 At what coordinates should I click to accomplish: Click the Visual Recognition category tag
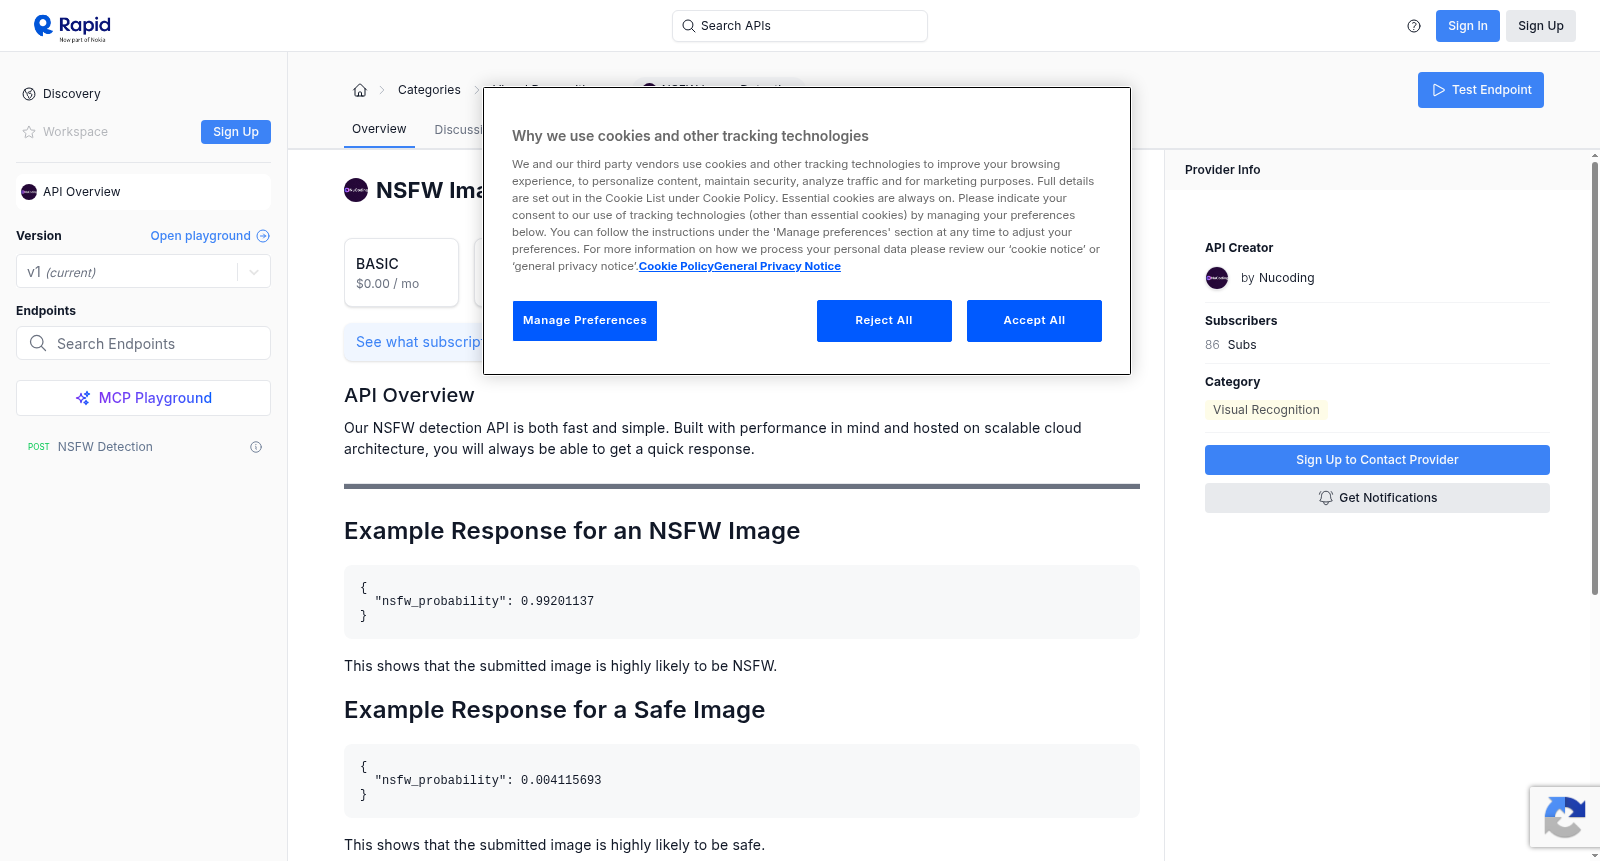(x=1266, y=410)
